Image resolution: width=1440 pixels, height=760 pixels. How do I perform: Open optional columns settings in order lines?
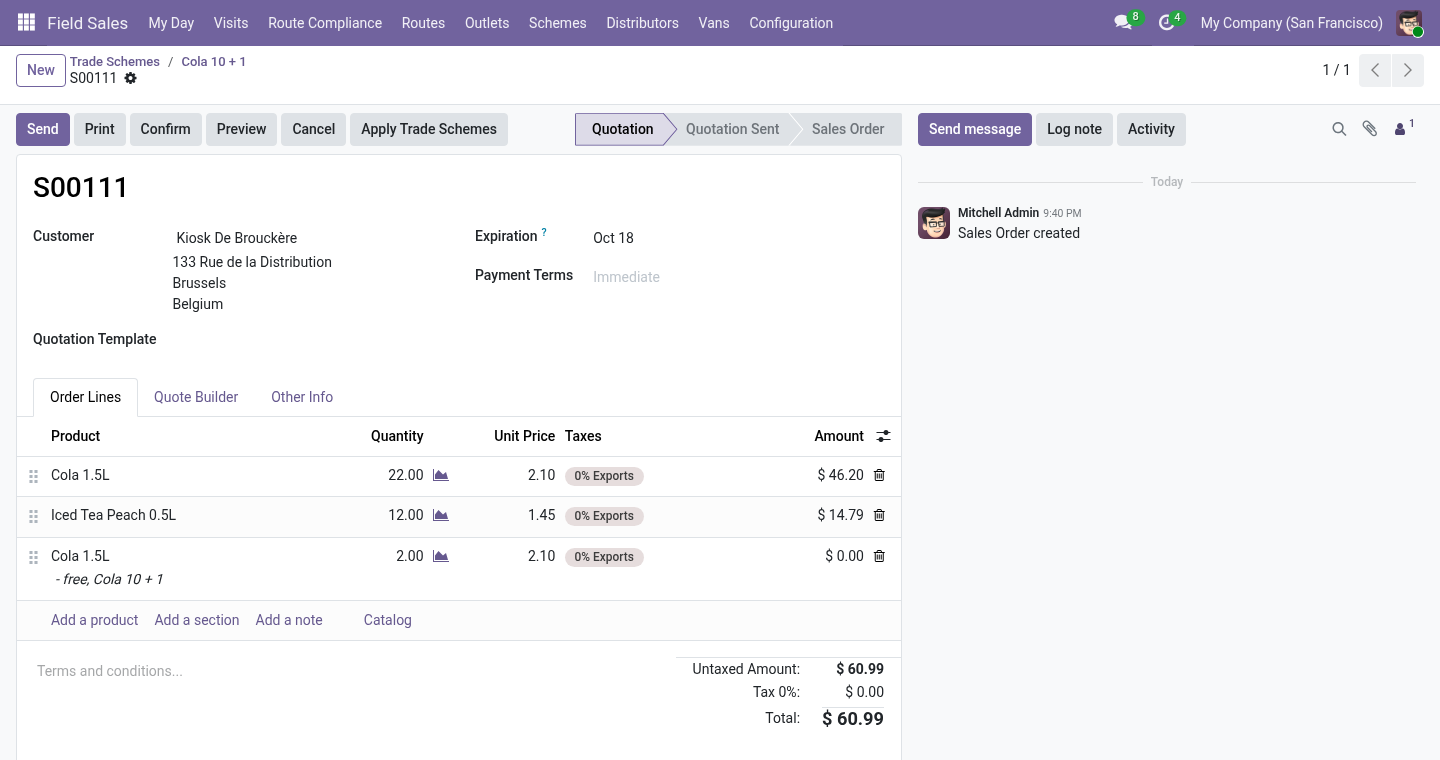tap(883, 436)
